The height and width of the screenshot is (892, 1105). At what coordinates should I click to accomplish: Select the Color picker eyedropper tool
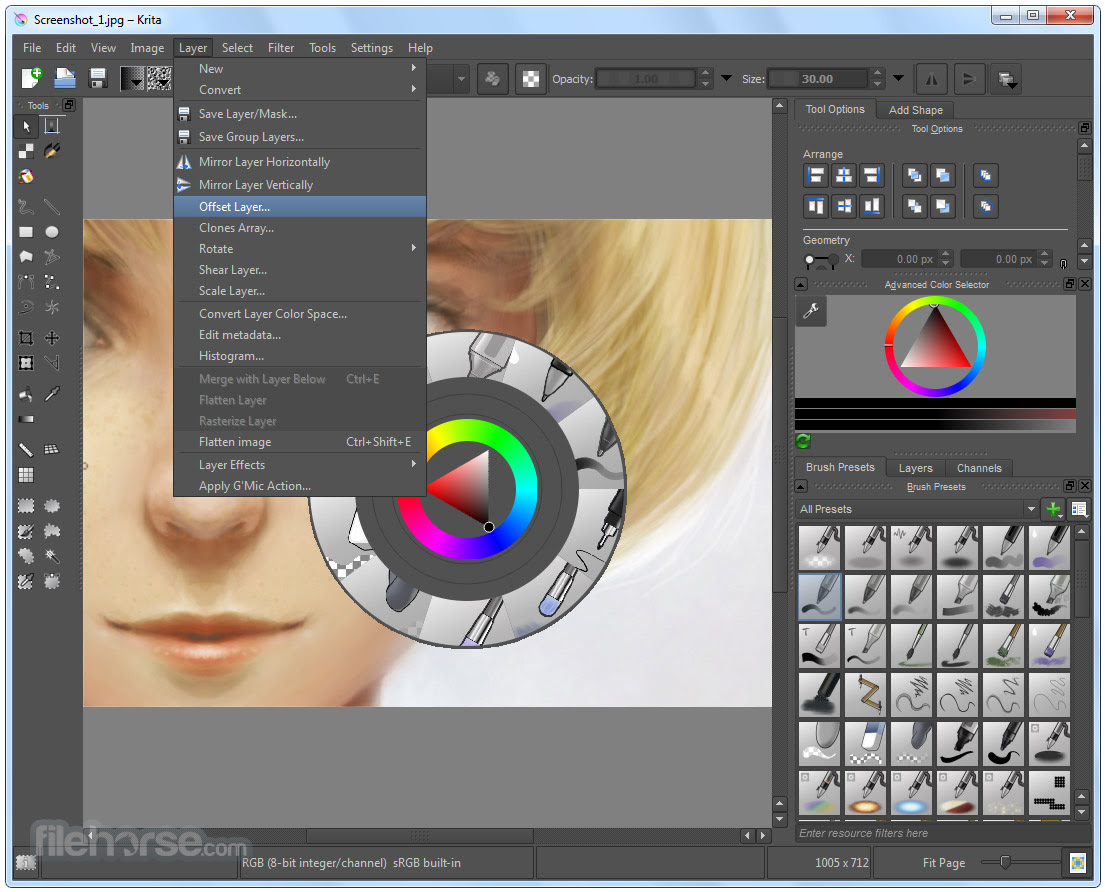click(52, 394)
